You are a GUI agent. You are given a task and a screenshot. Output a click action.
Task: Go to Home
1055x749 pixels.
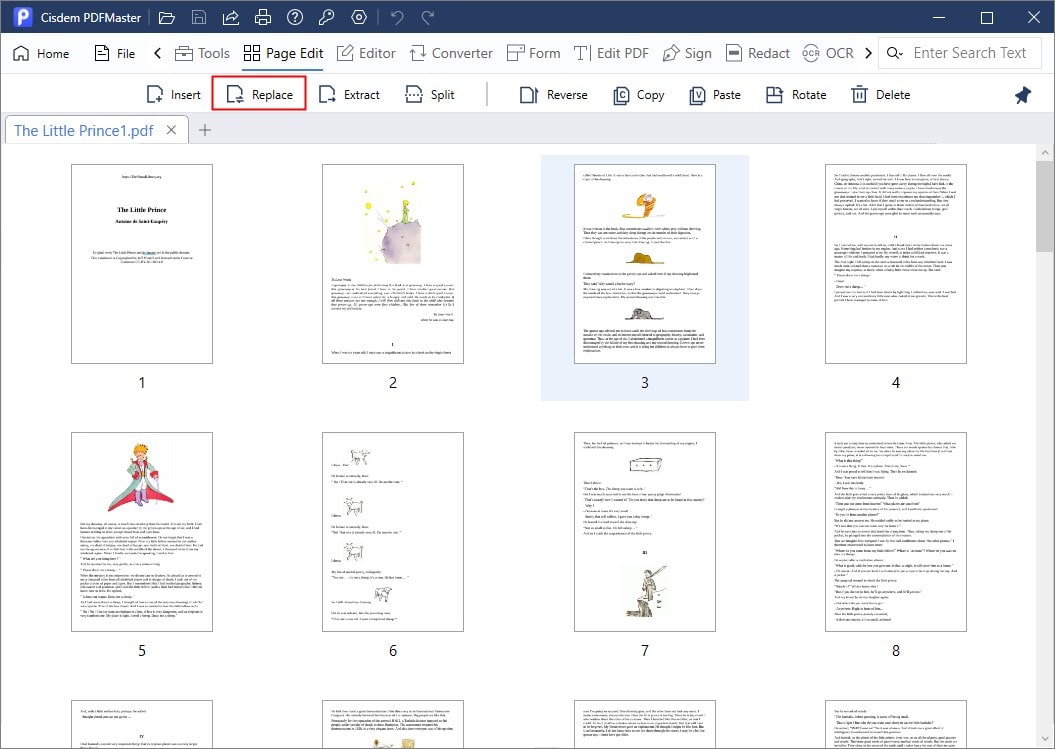(41, 53)
